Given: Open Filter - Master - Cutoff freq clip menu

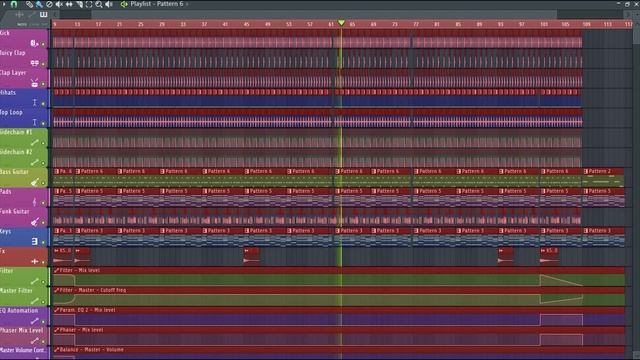Looking at the screenshot, I should (57, 290).
